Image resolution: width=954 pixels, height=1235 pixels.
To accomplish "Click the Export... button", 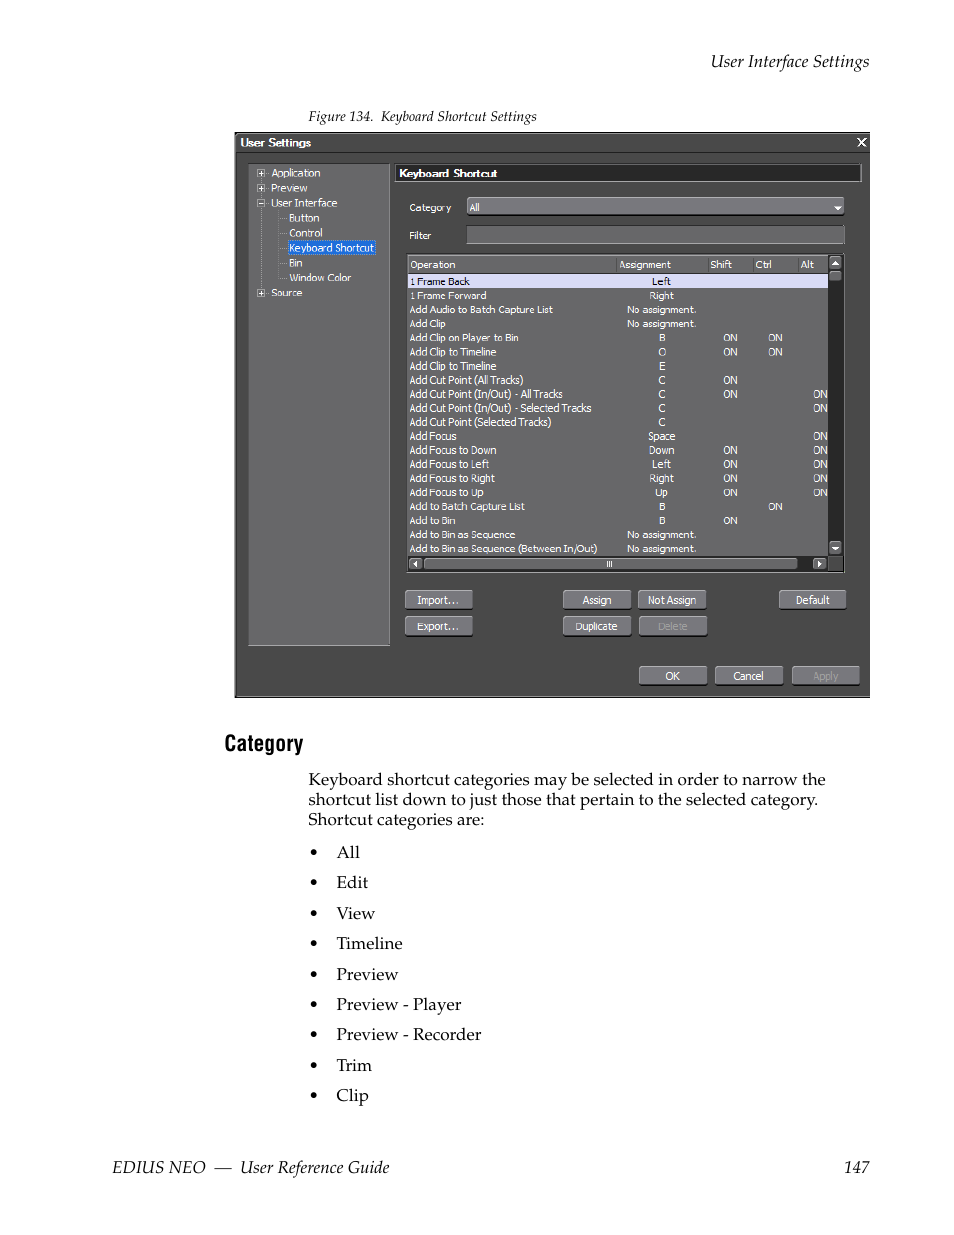I will [x=438, y=626].
